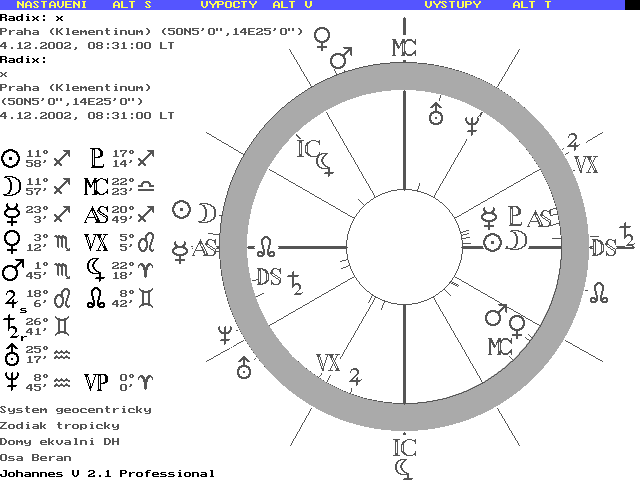Click the empty center circle of the chart
The width and height of the screenshot is (640, 480).
click(403, 246)
